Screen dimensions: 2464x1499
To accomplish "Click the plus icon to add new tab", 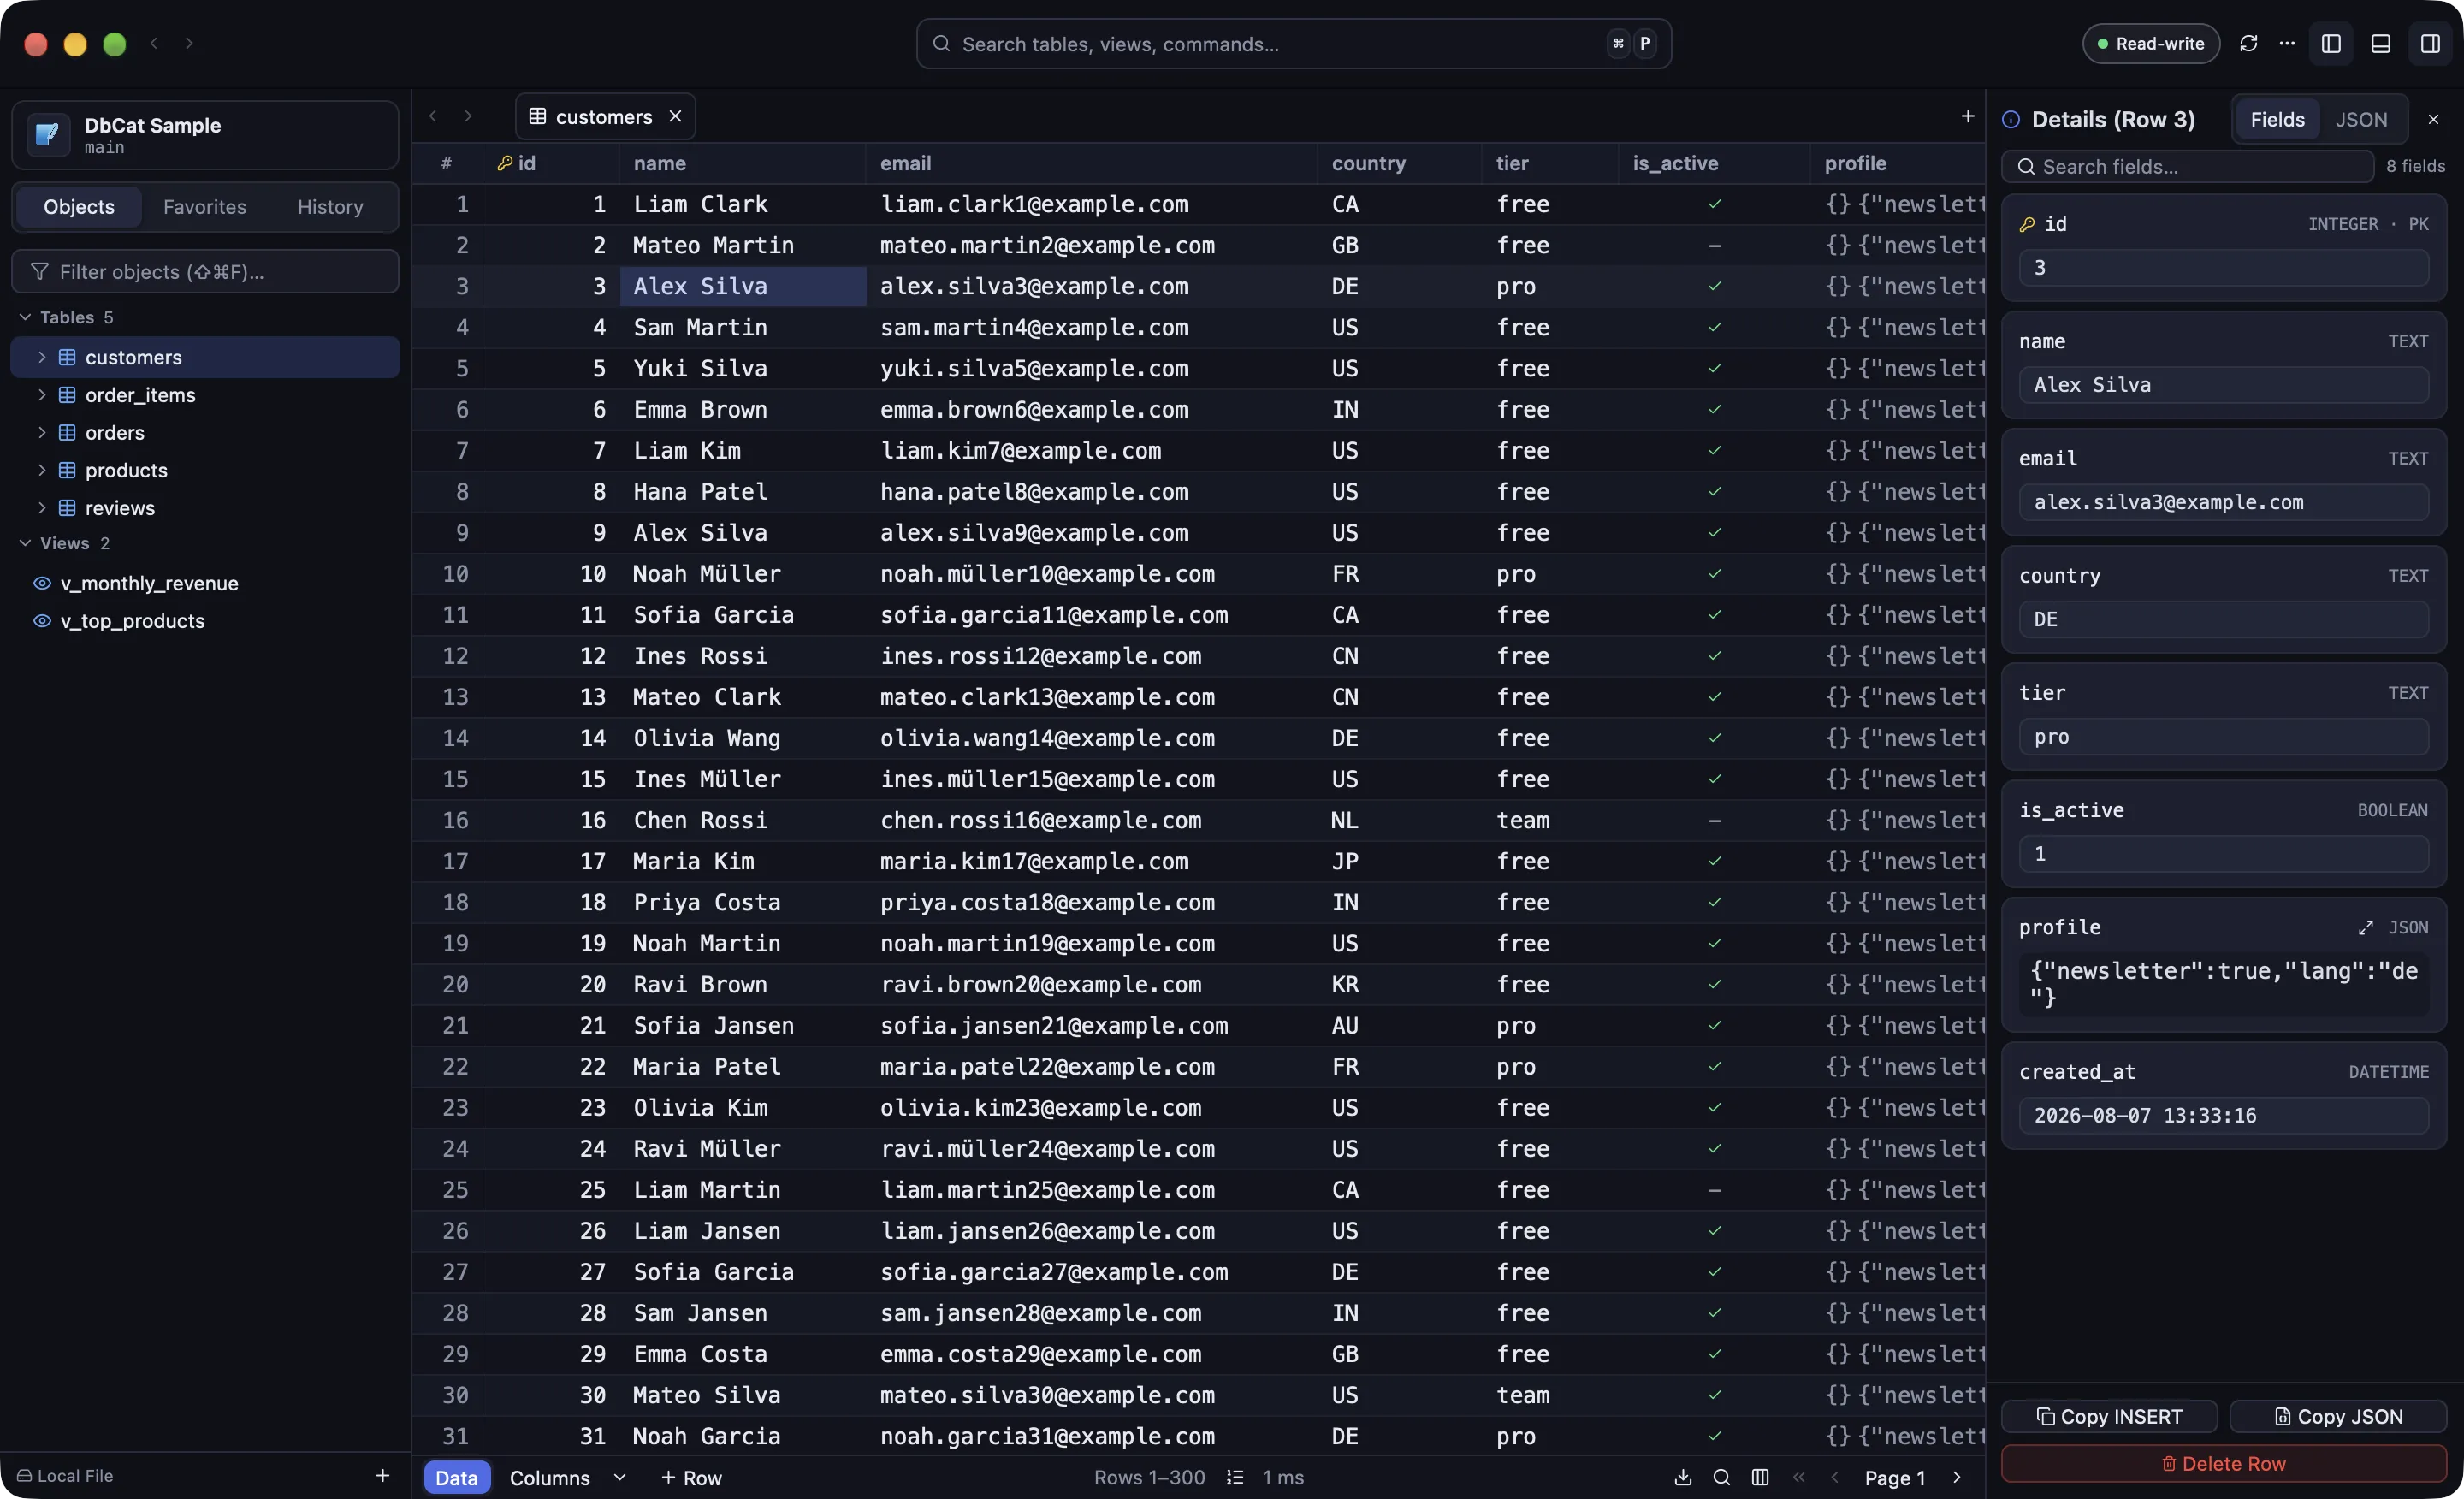I will (x=1967, y=117).
